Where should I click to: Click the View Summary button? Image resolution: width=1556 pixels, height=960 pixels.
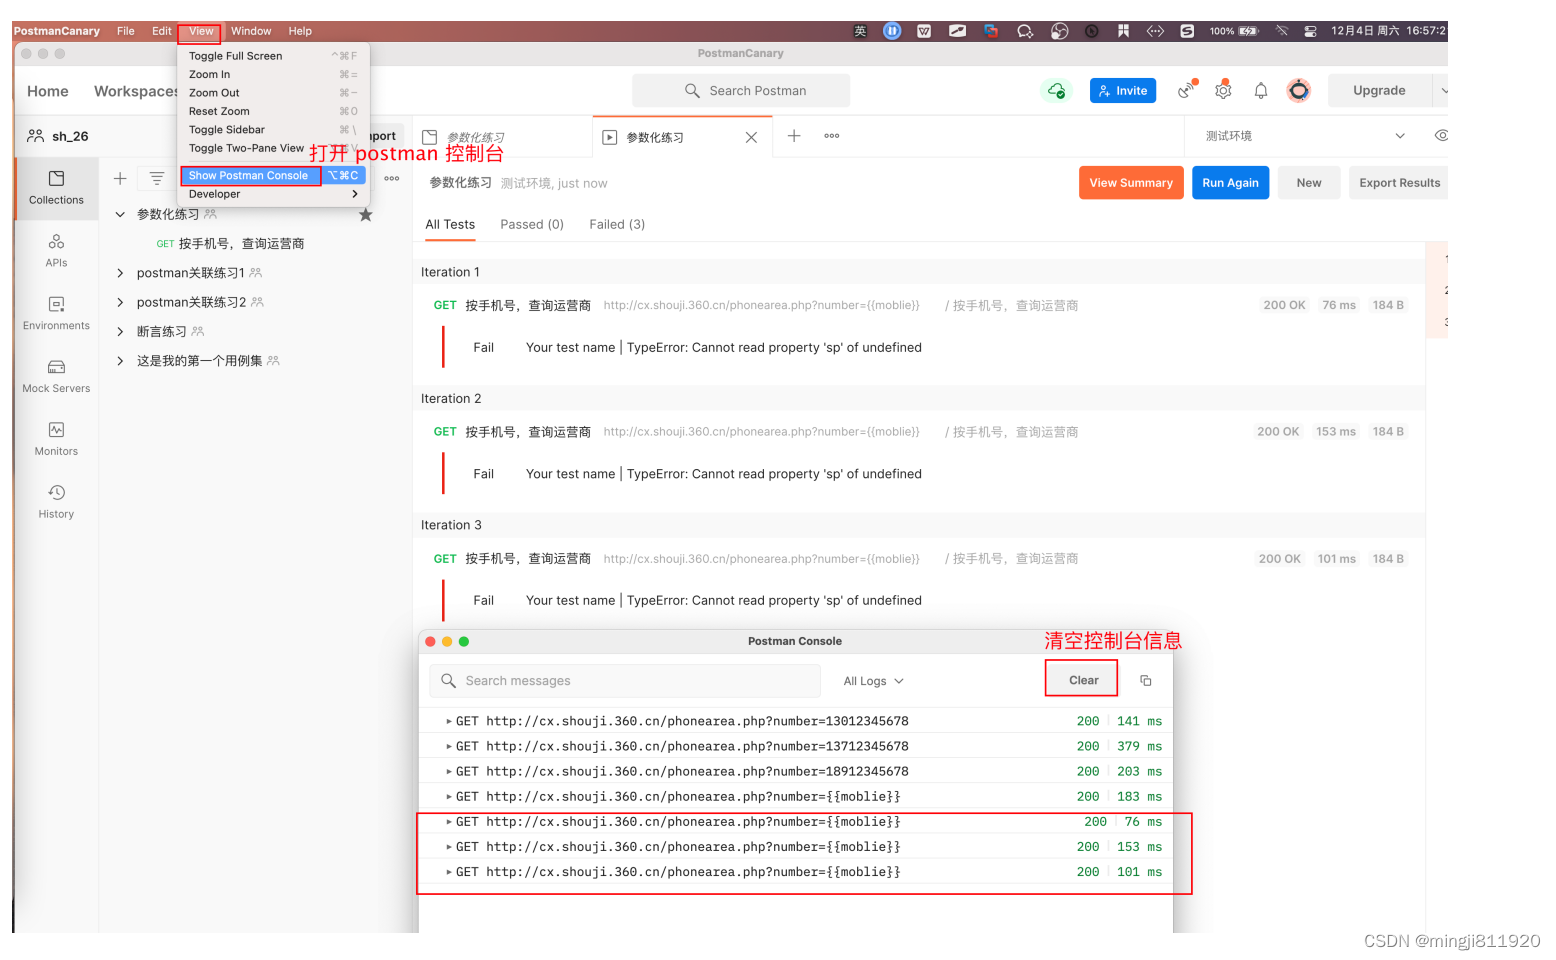(x=1131, y=183)
